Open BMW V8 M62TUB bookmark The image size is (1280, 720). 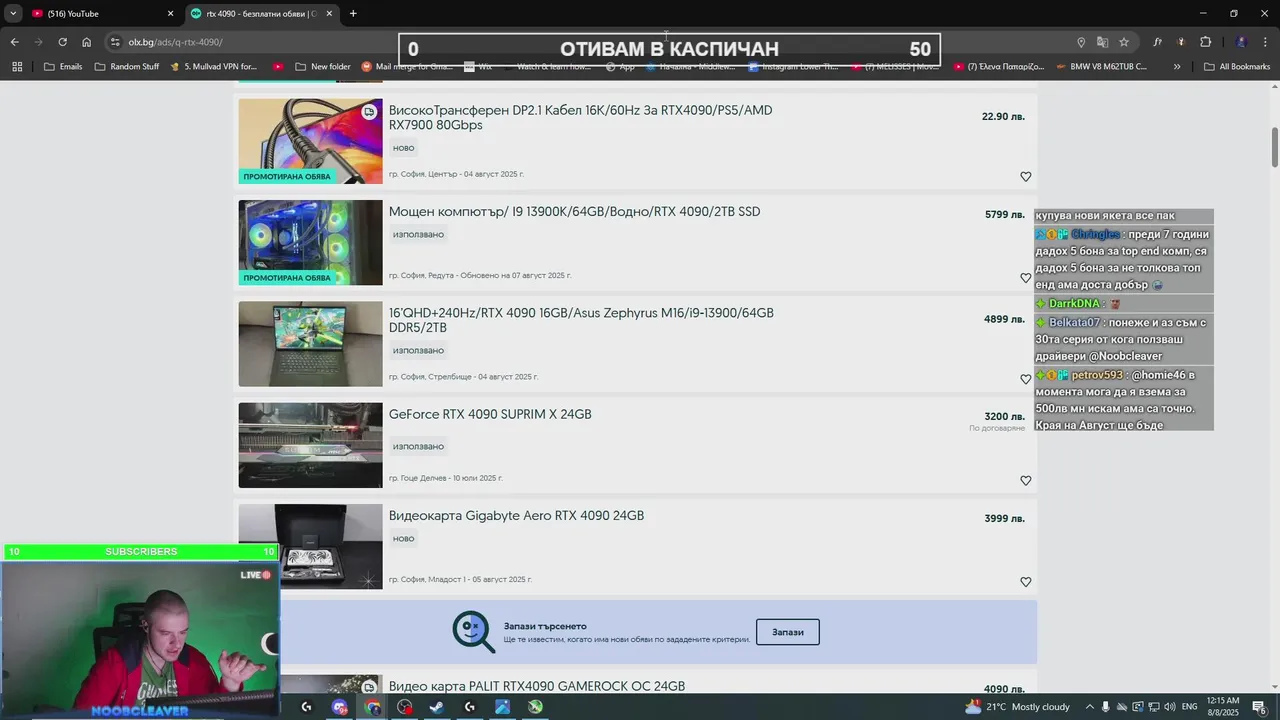(1100, 67)
